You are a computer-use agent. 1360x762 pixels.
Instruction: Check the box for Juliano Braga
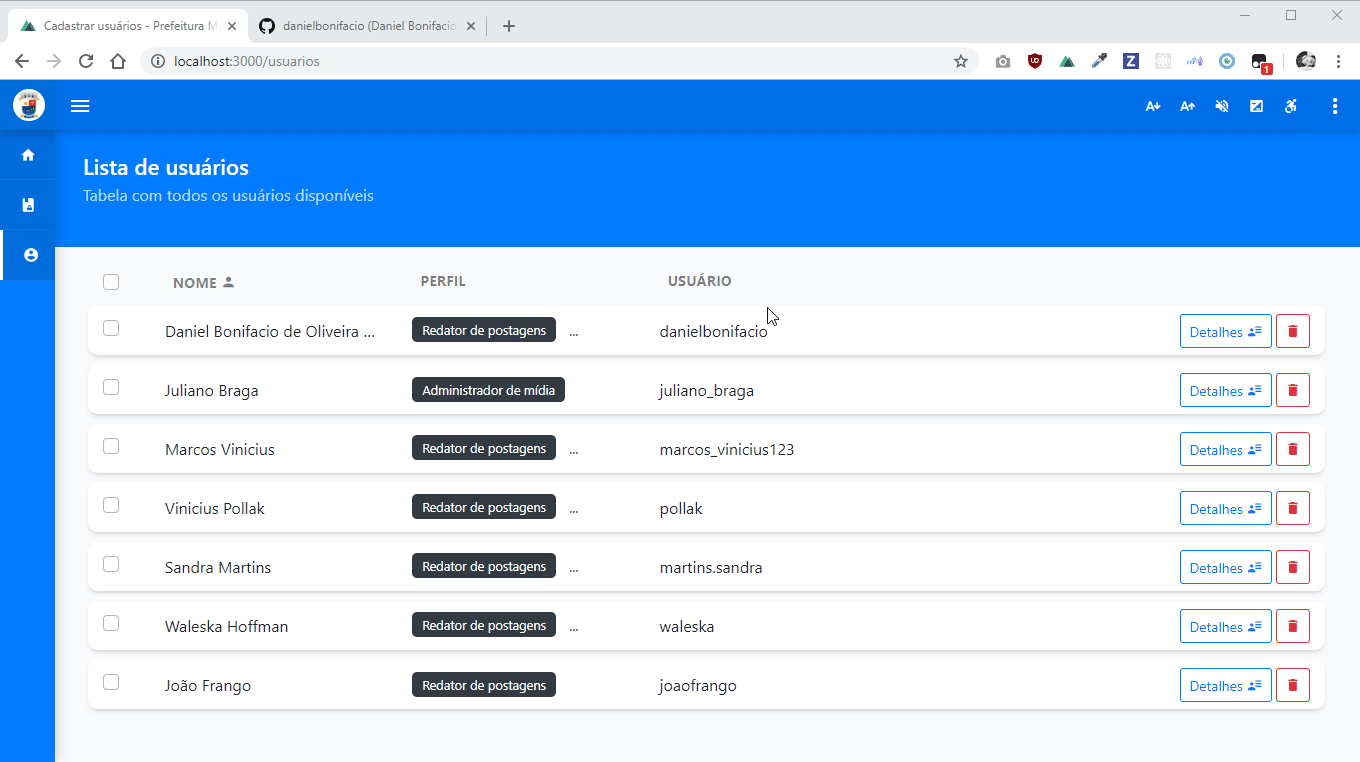[x=111, y=387]
